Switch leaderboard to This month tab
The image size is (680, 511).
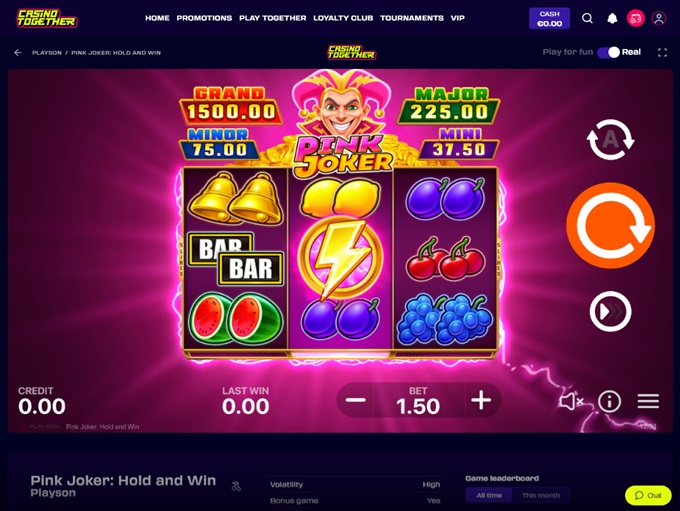(541, 495)
